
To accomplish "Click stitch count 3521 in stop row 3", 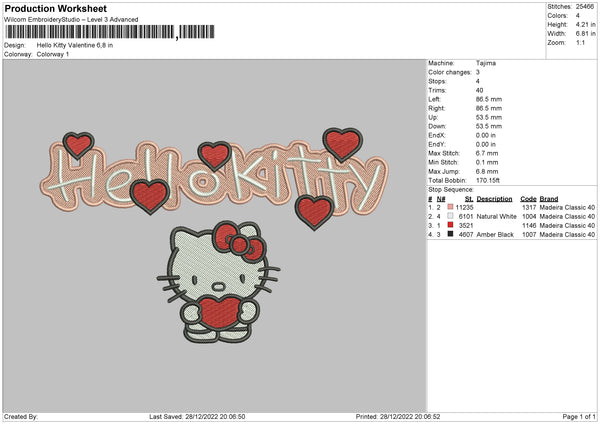I will [466, 225].
